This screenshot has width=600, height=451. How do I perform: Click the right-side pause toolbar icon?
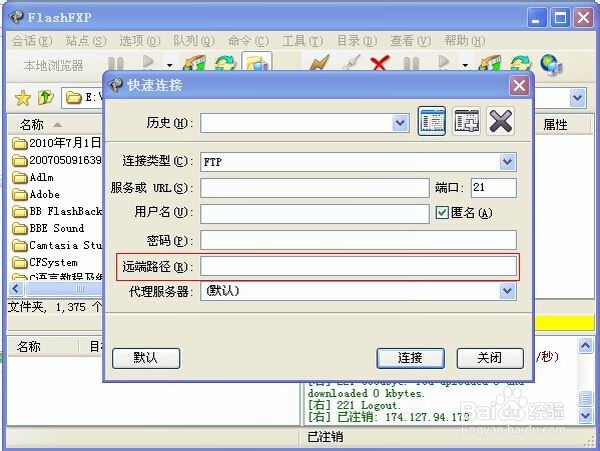[x=411, y=64]
